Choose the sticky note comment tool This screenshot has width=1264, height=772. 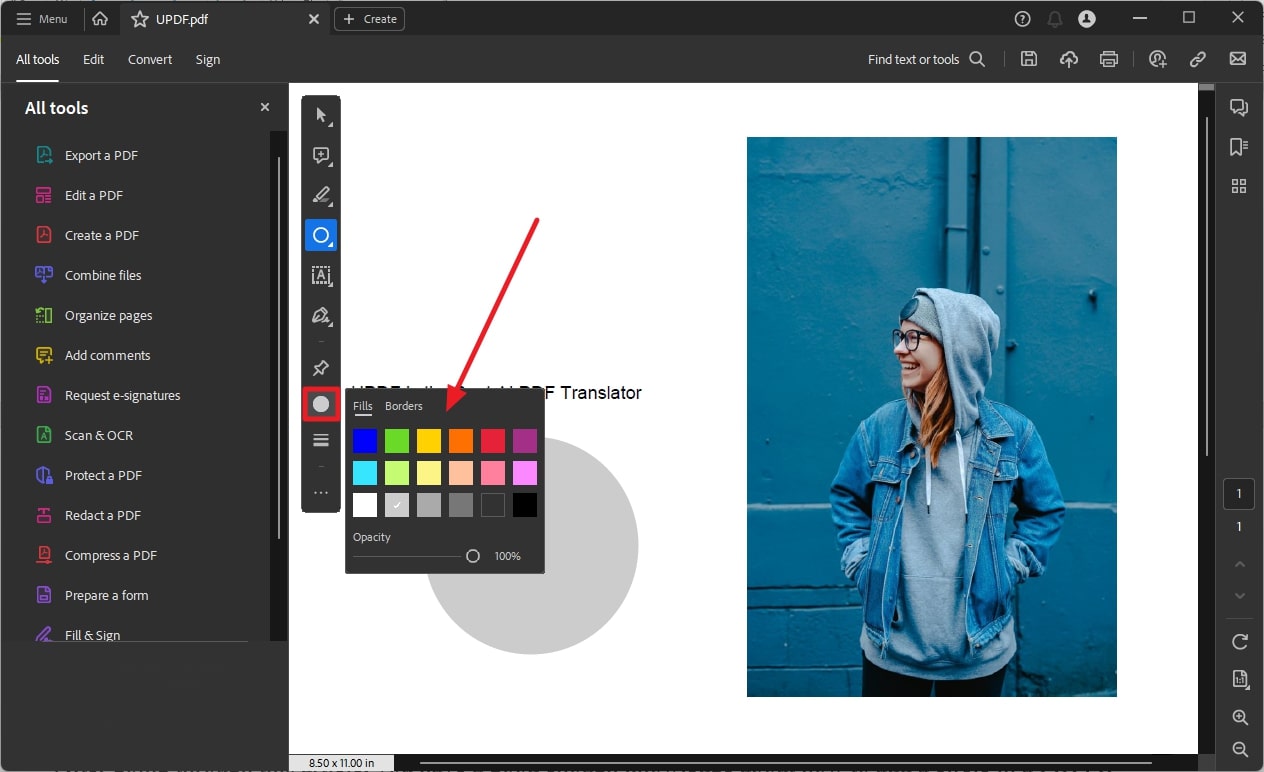(x=321, y=155)
